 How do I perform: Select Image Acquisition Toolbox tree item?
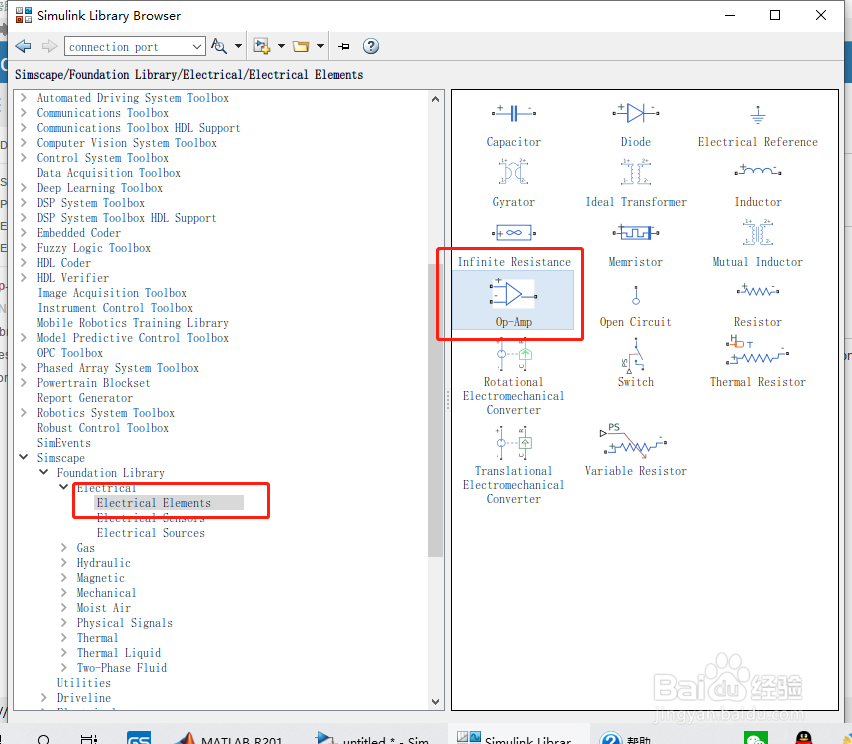click(112, 293)
